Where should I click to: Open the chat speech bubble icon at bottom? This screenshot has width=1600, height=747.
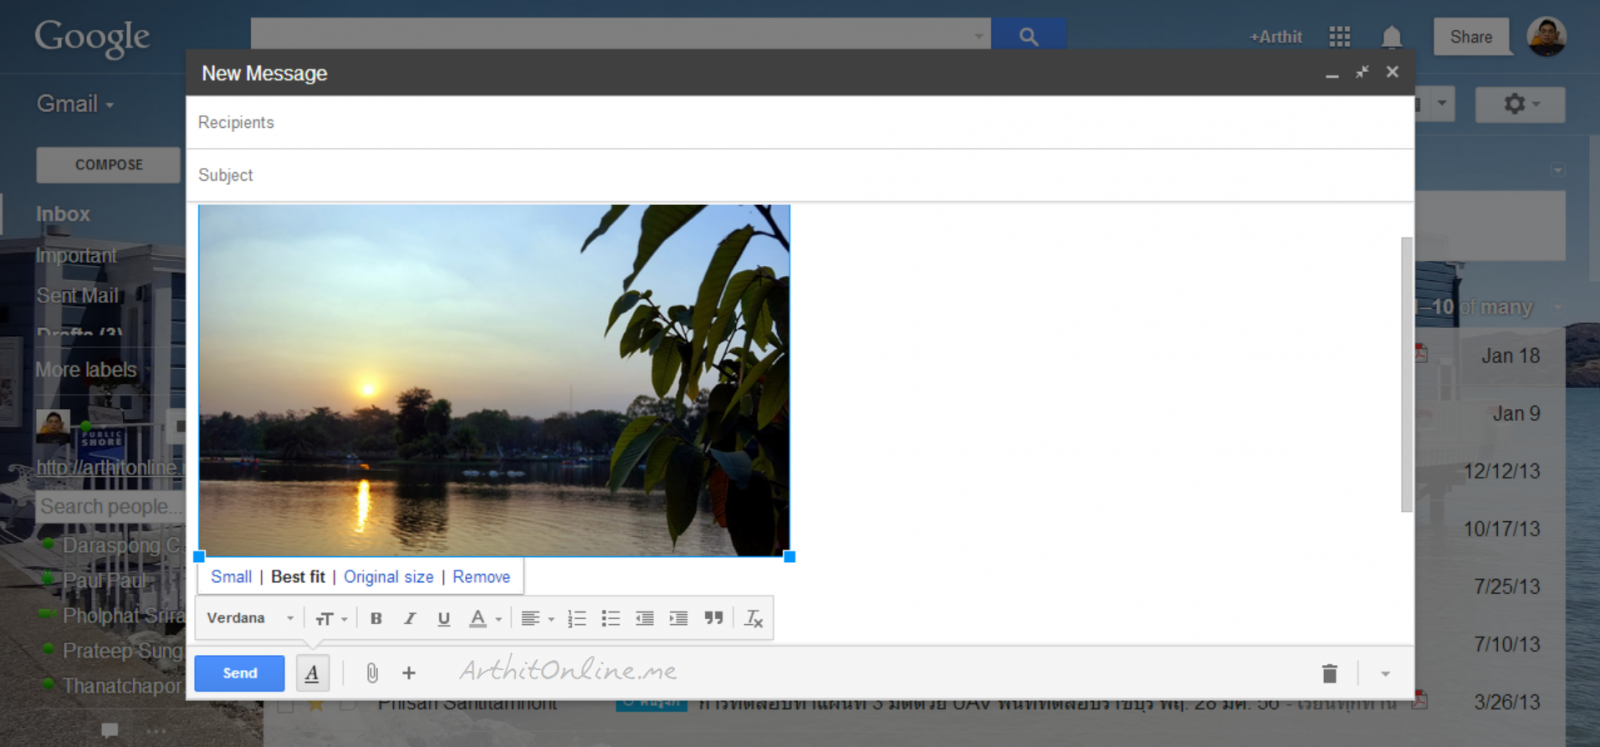110,731
